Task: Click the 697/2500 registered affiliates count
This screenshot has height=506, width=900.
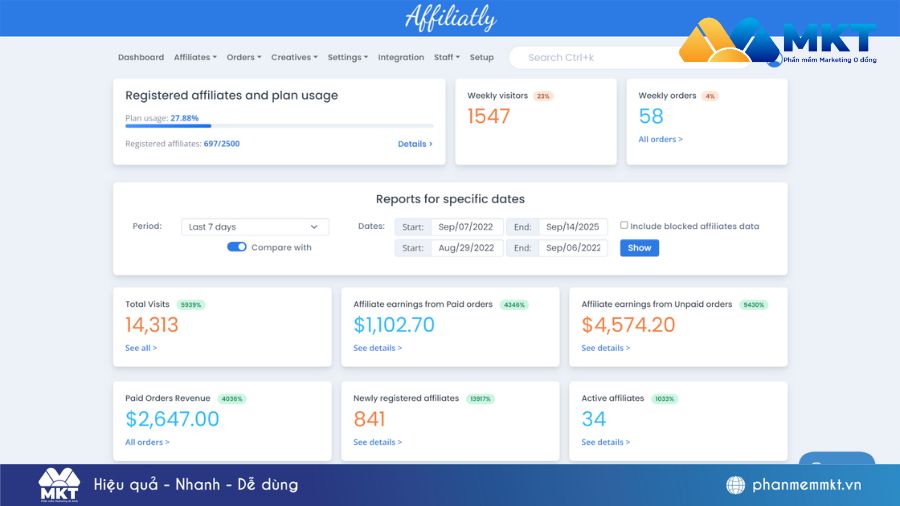Action: [x=222, y=144]
